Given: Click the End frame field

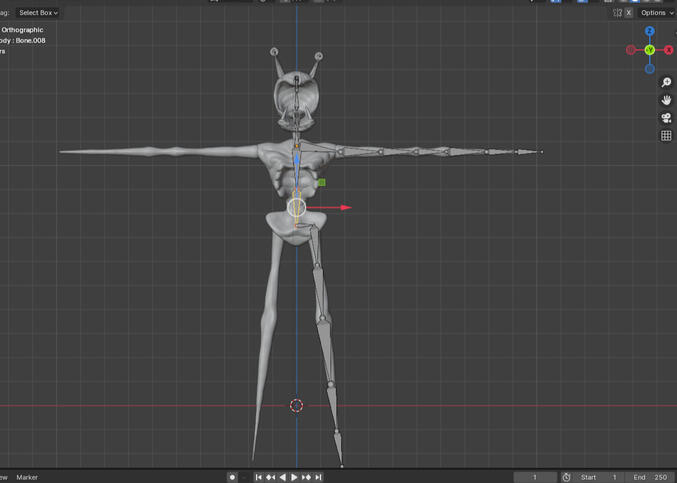Looking at the screenshot, I should tap(650, 477).
